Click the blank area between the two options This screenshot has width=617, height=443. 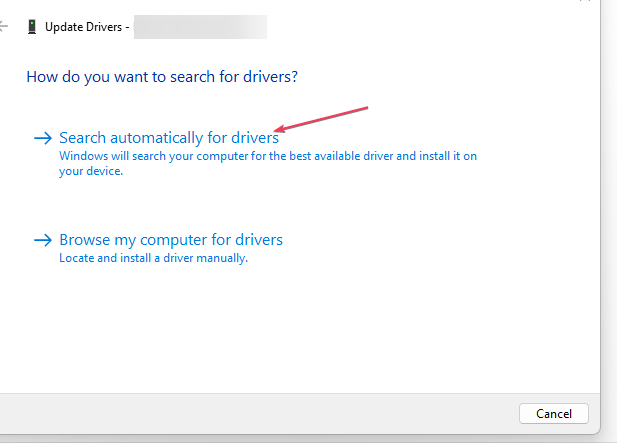pos(256,205)
